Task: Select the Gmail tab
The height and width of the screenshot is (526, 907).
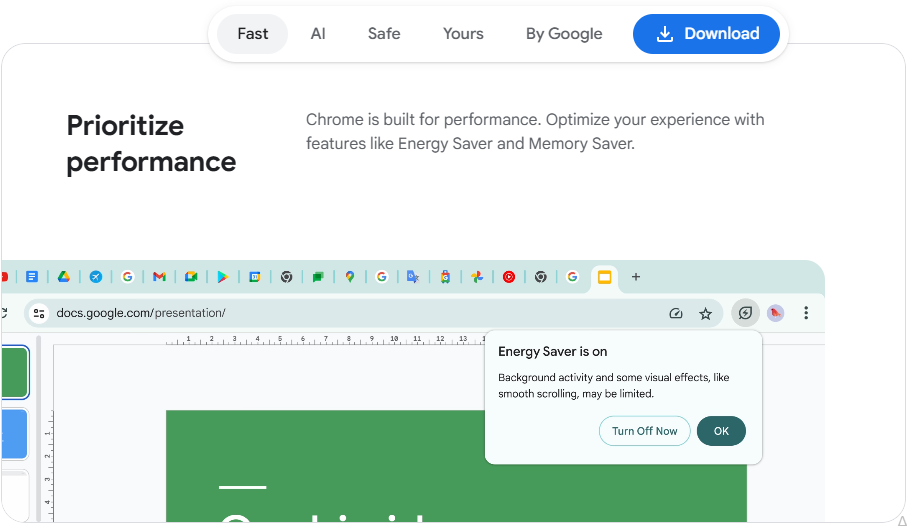Action: [159, 277]
